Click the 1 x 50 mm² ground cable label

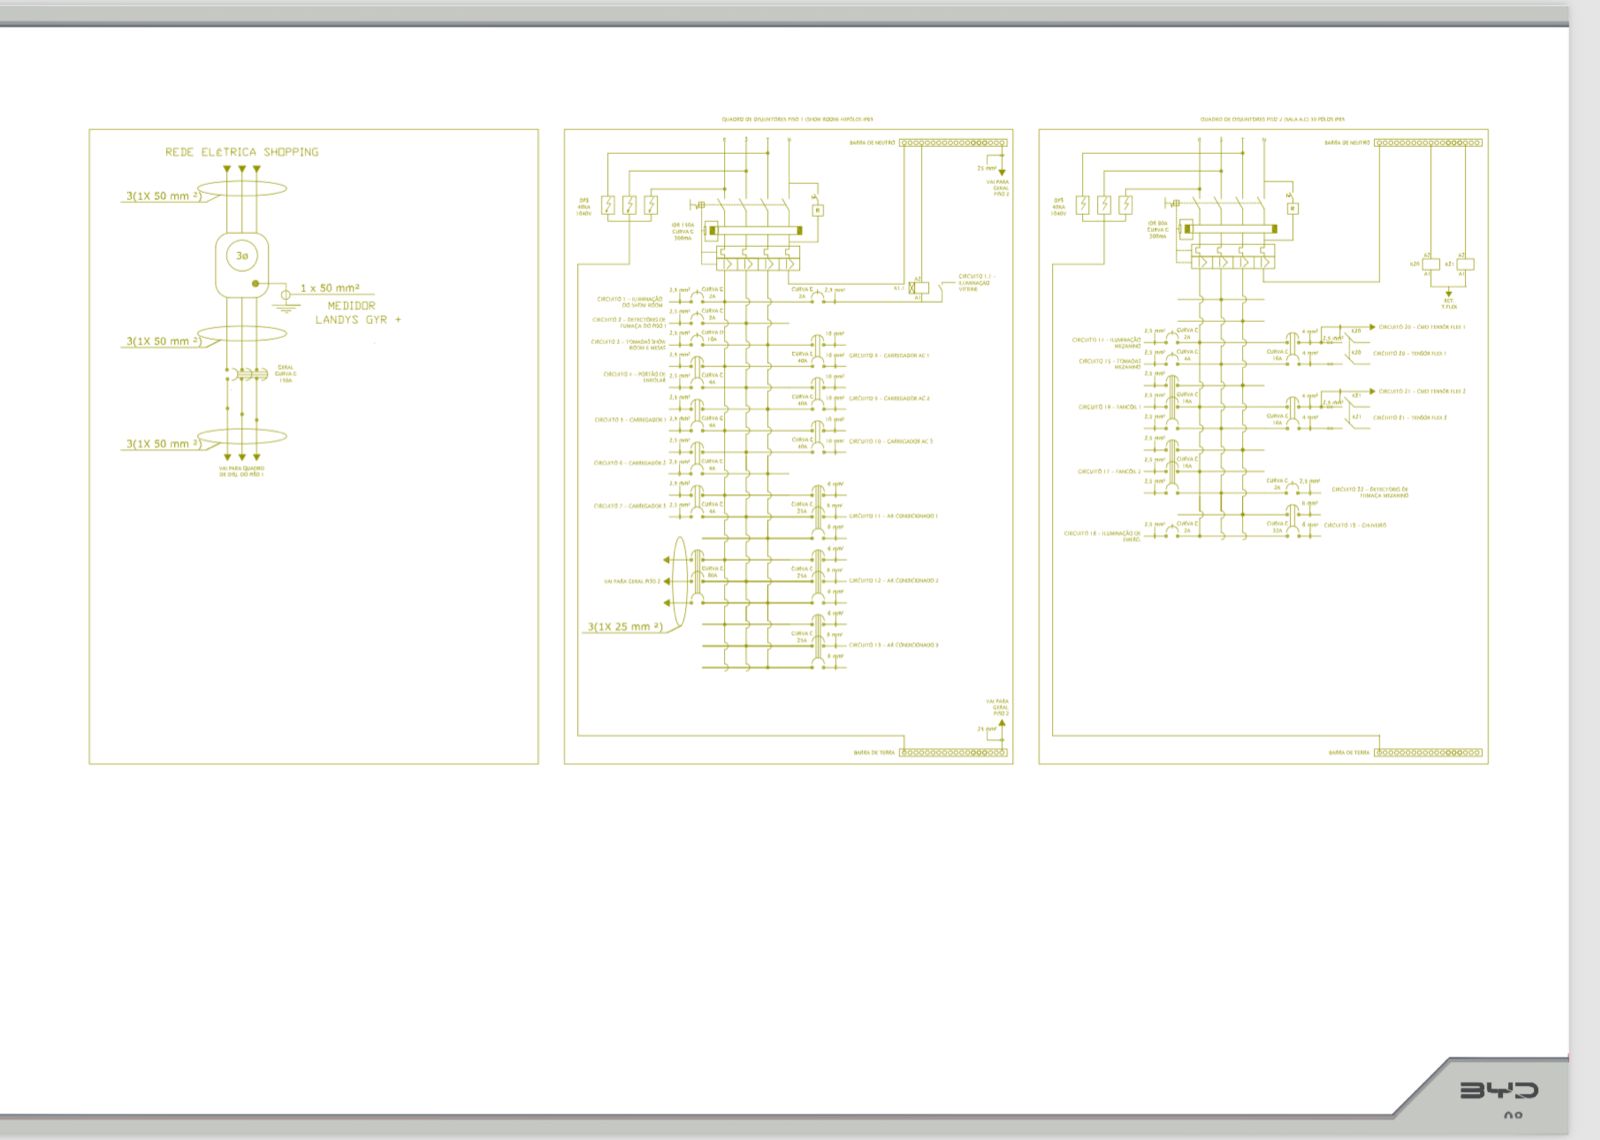point(330,288)
